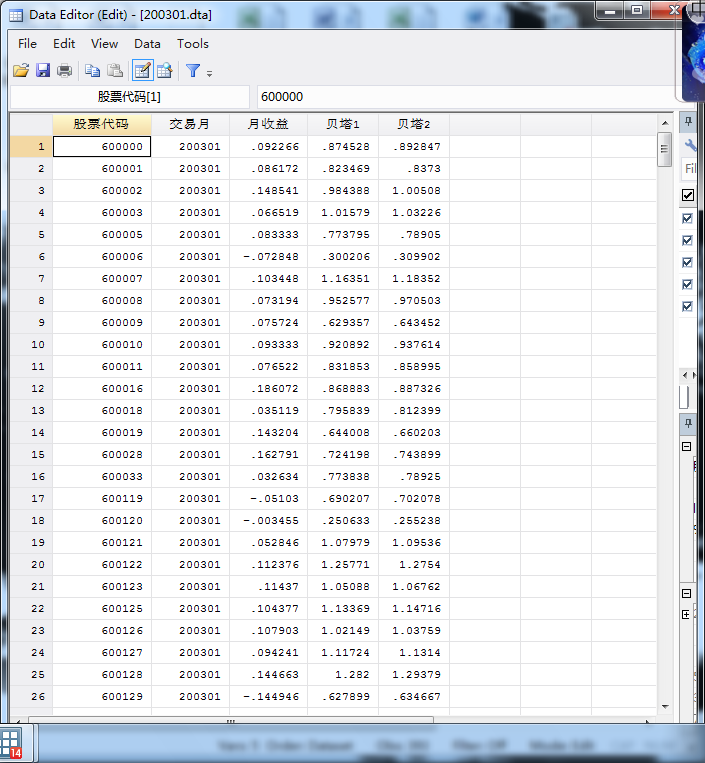Click the cell reference box 股票代码[1]
The width and height of the screenshot is (705, 763).
click(x=129, y=97)
